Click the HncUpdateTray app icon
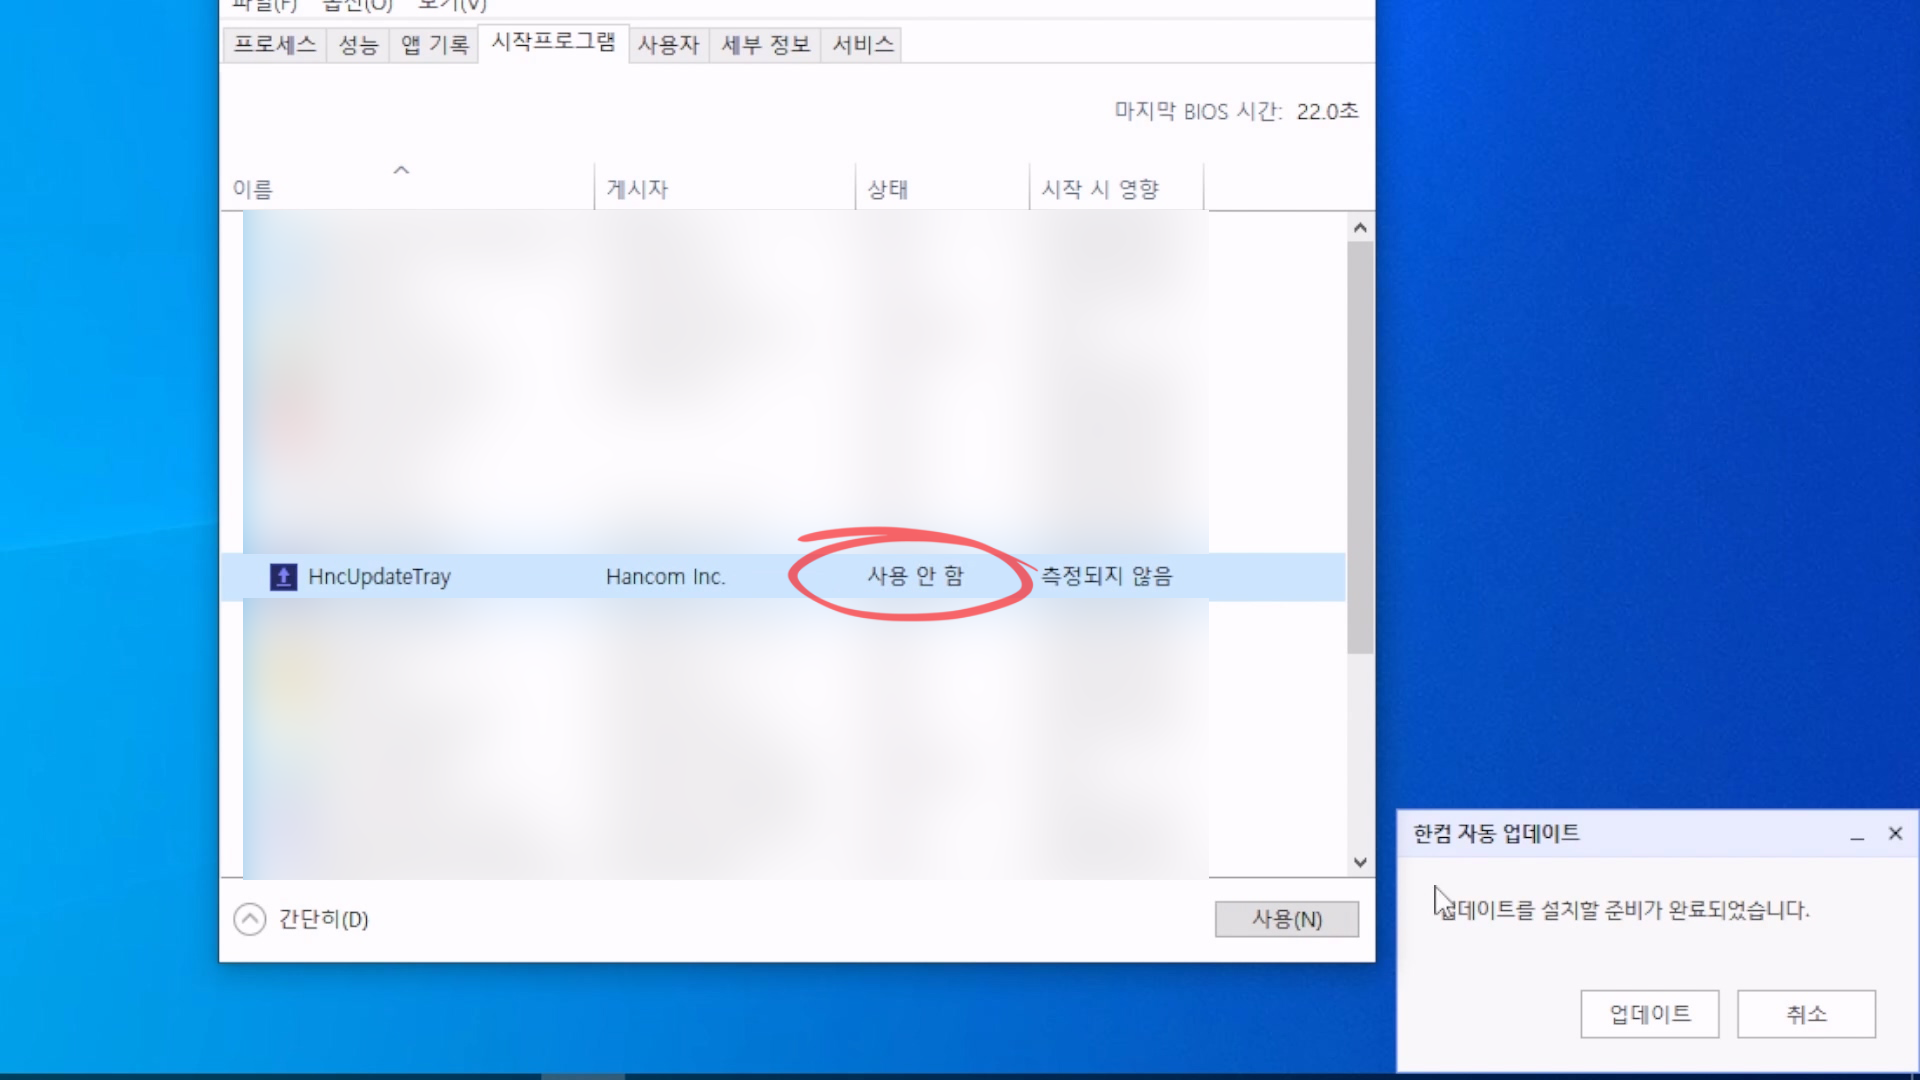 (283, 577)
